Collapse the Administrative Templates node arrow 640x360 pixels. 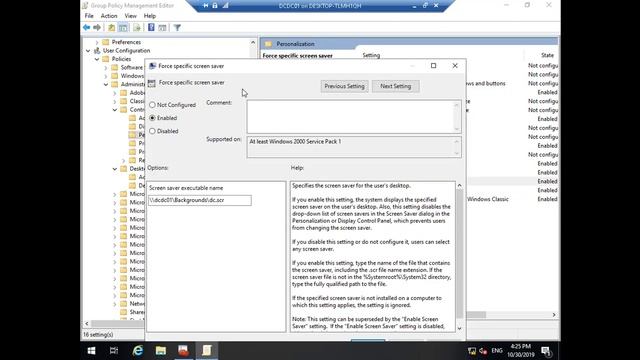tap(106, 84)
